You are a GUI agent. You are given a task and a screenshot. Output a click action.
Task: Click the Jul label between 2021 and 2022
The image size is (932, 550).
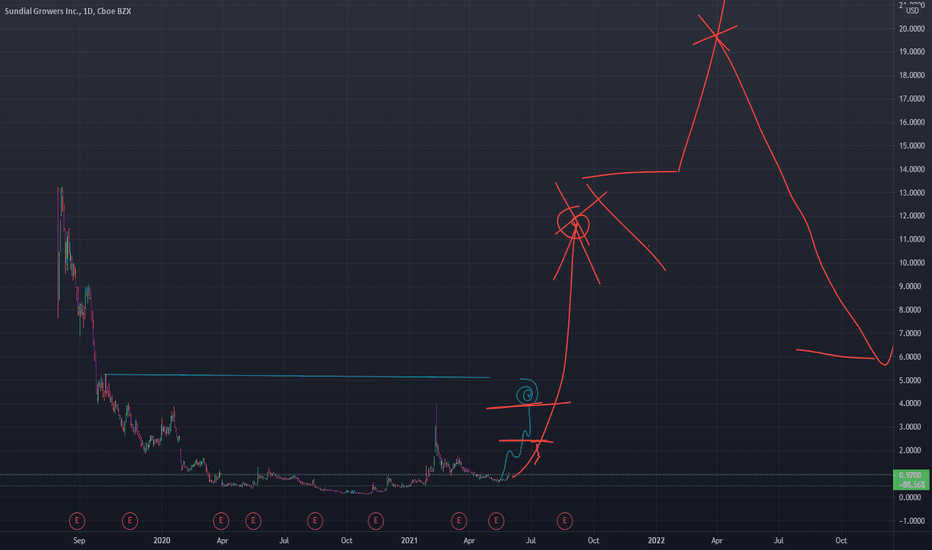531,540
